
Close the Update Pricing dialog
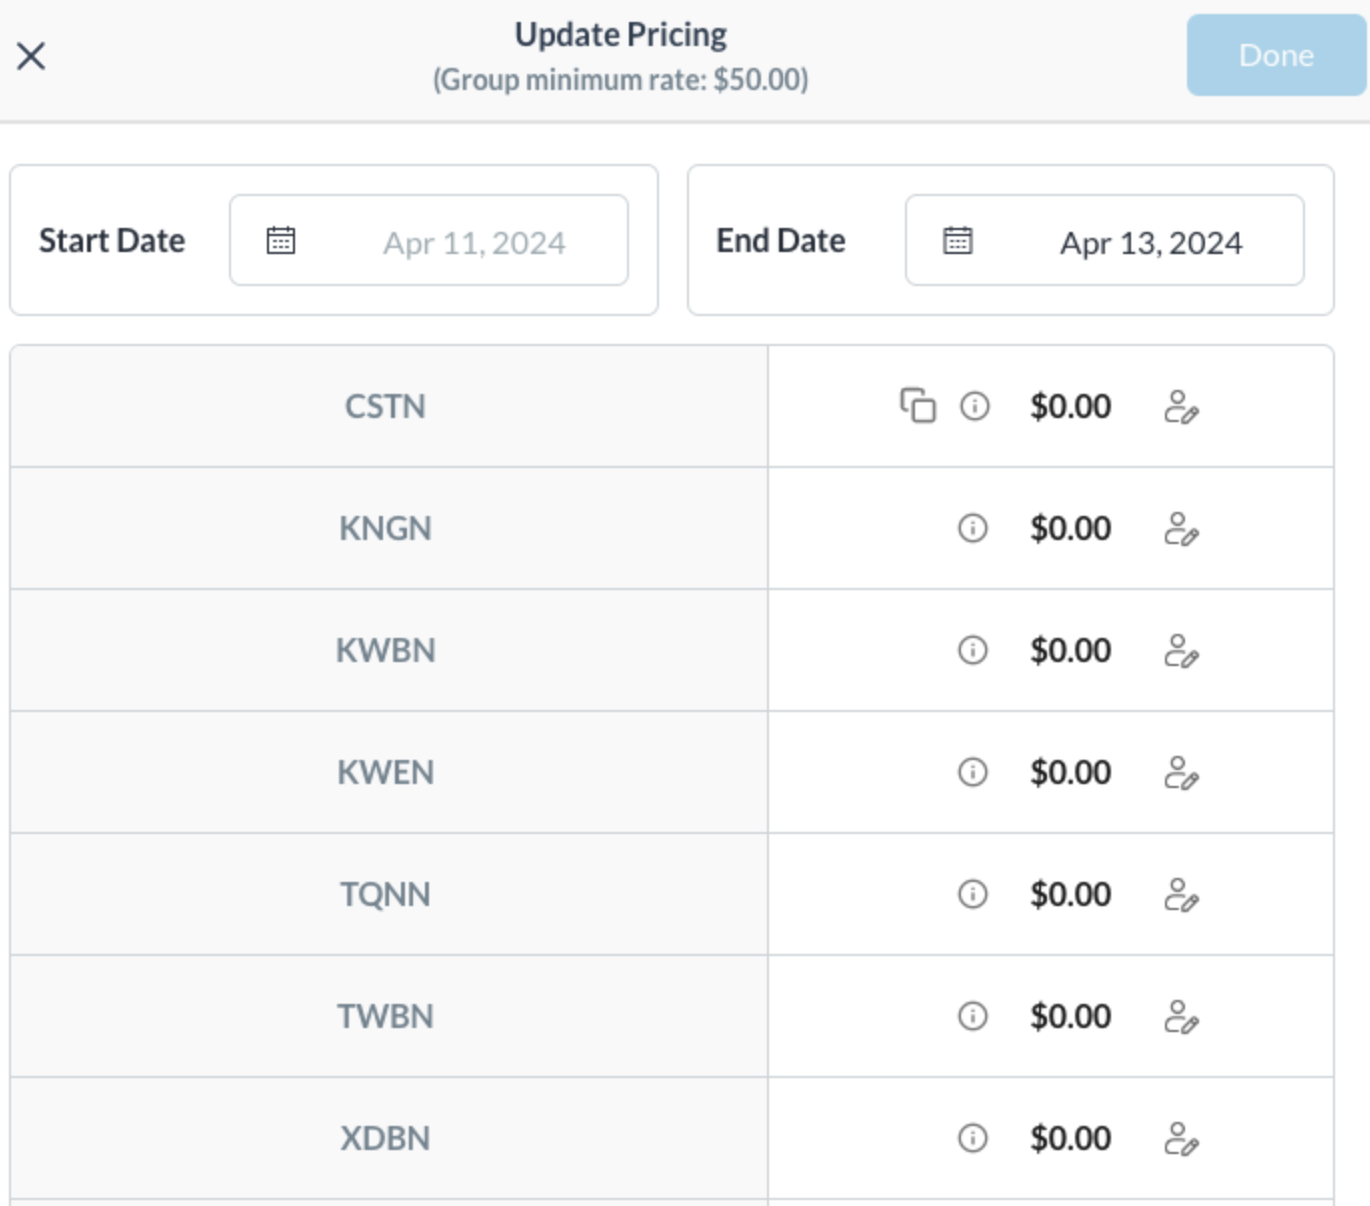click(31, 56)
